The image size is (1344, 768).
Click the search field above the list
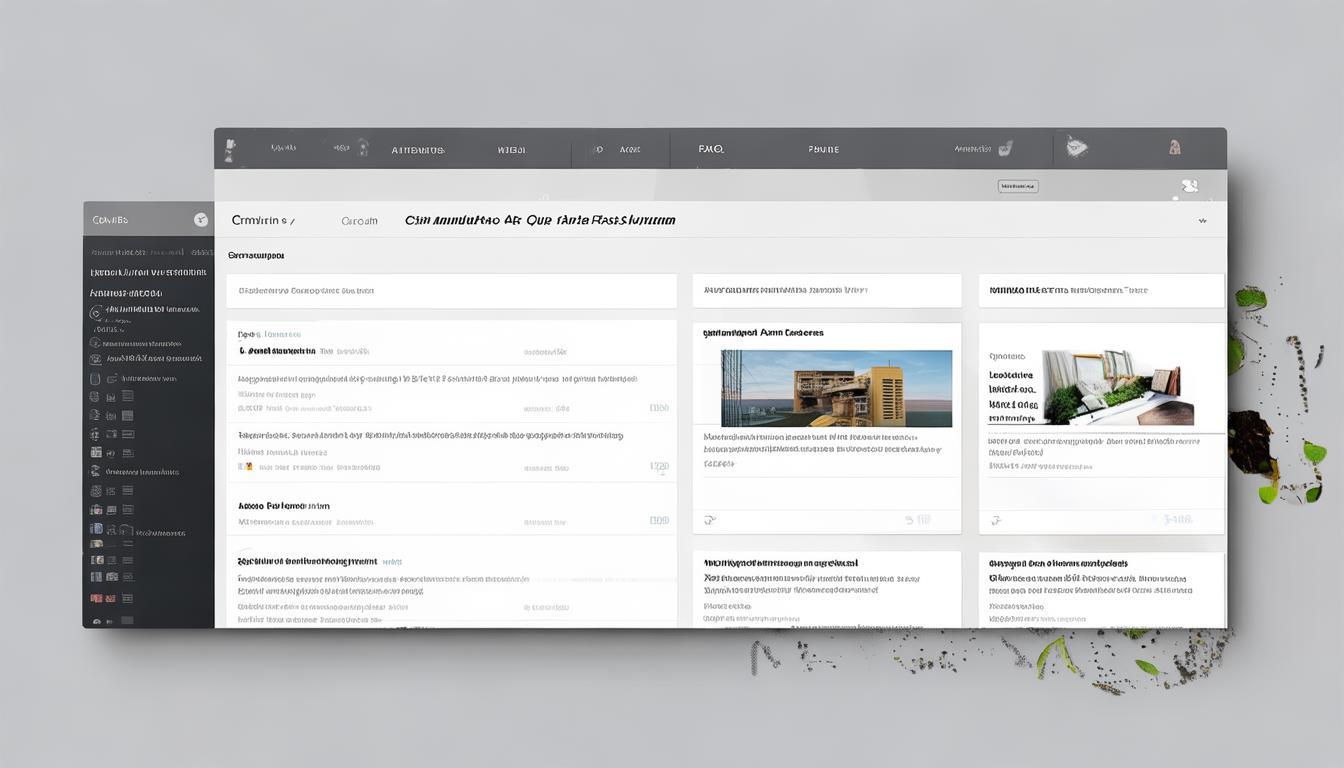click(451, 291)
